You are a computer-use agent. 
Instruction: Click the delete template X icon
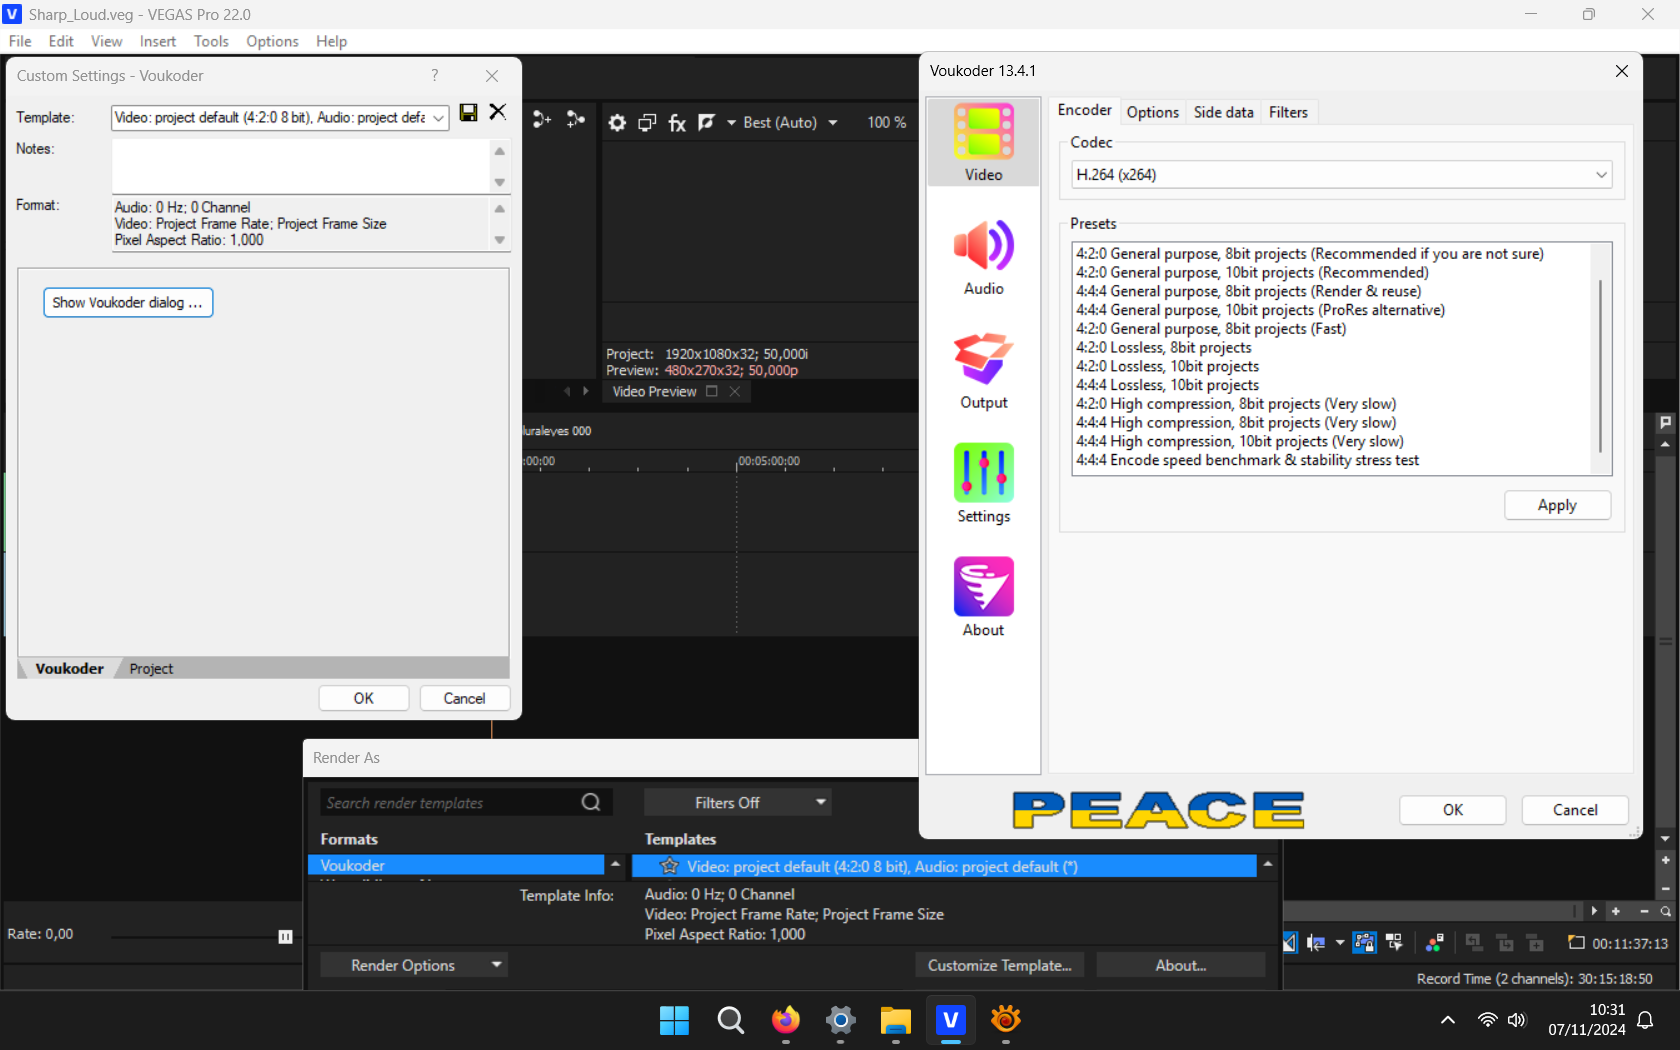[497, 113]
